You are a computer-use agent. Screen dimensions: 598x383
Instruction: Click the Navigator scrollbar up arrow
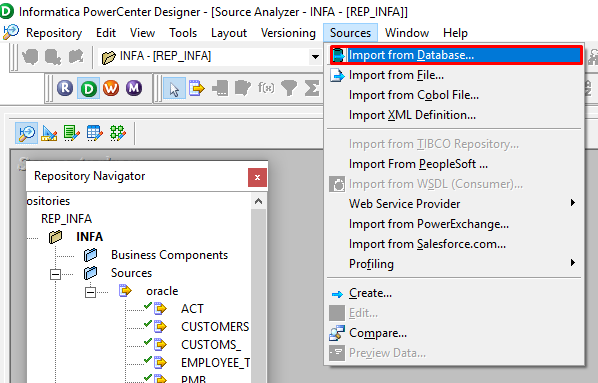point(259,201)
